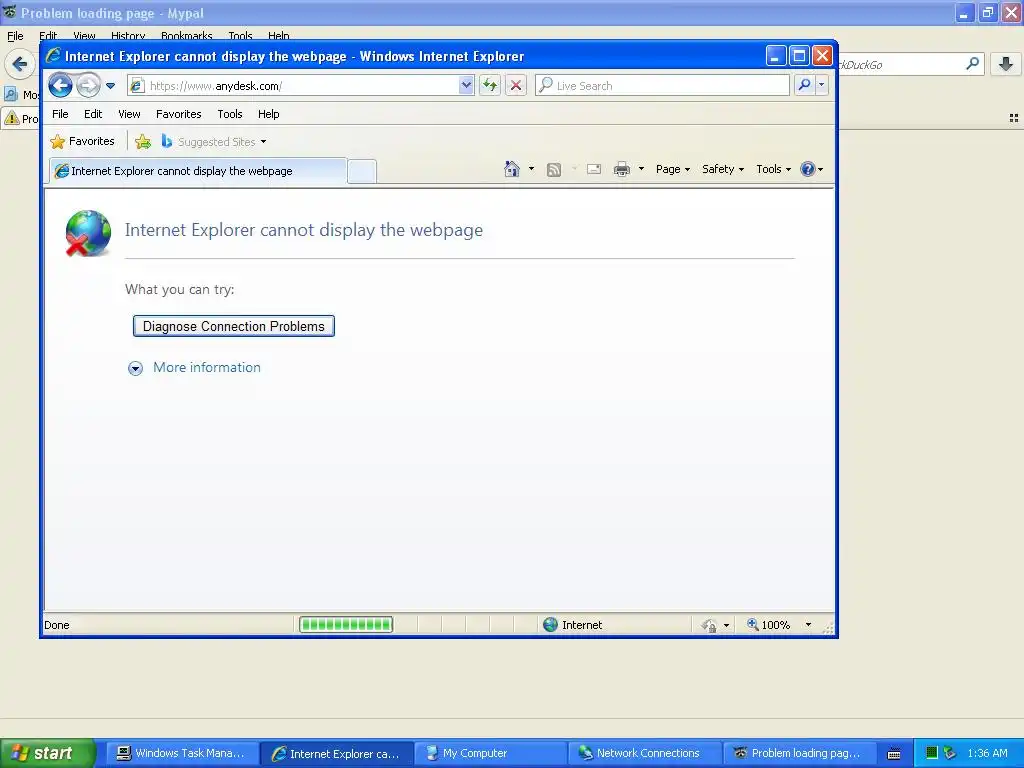The image size is (1024, 768).
Task: Click the Mypal Back arrow button
Action: coord(20,64)
